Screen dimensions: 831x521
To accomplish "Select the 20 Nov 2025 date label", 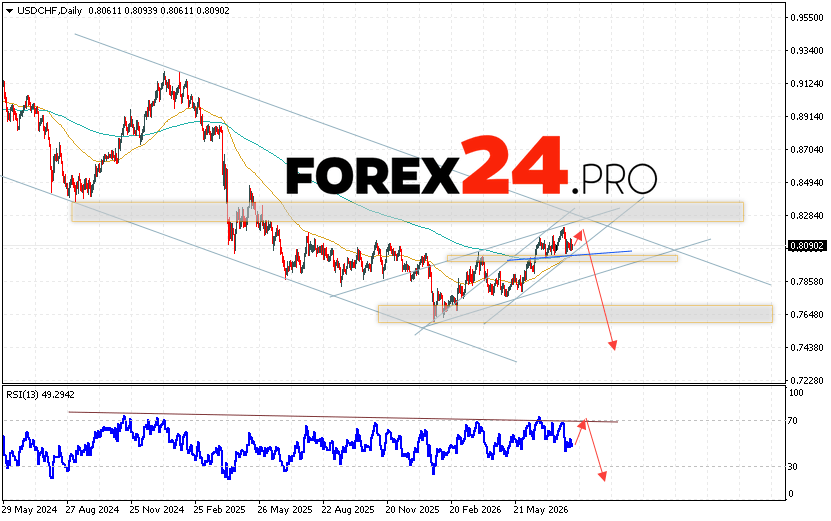I will click(x=412, y=509).
